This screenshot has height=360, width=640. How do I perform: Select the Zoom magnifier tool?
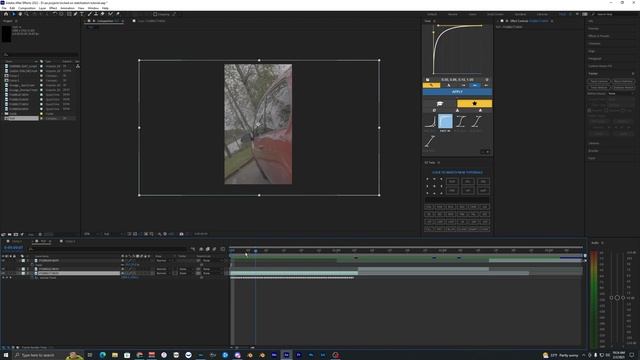(27, 14)
